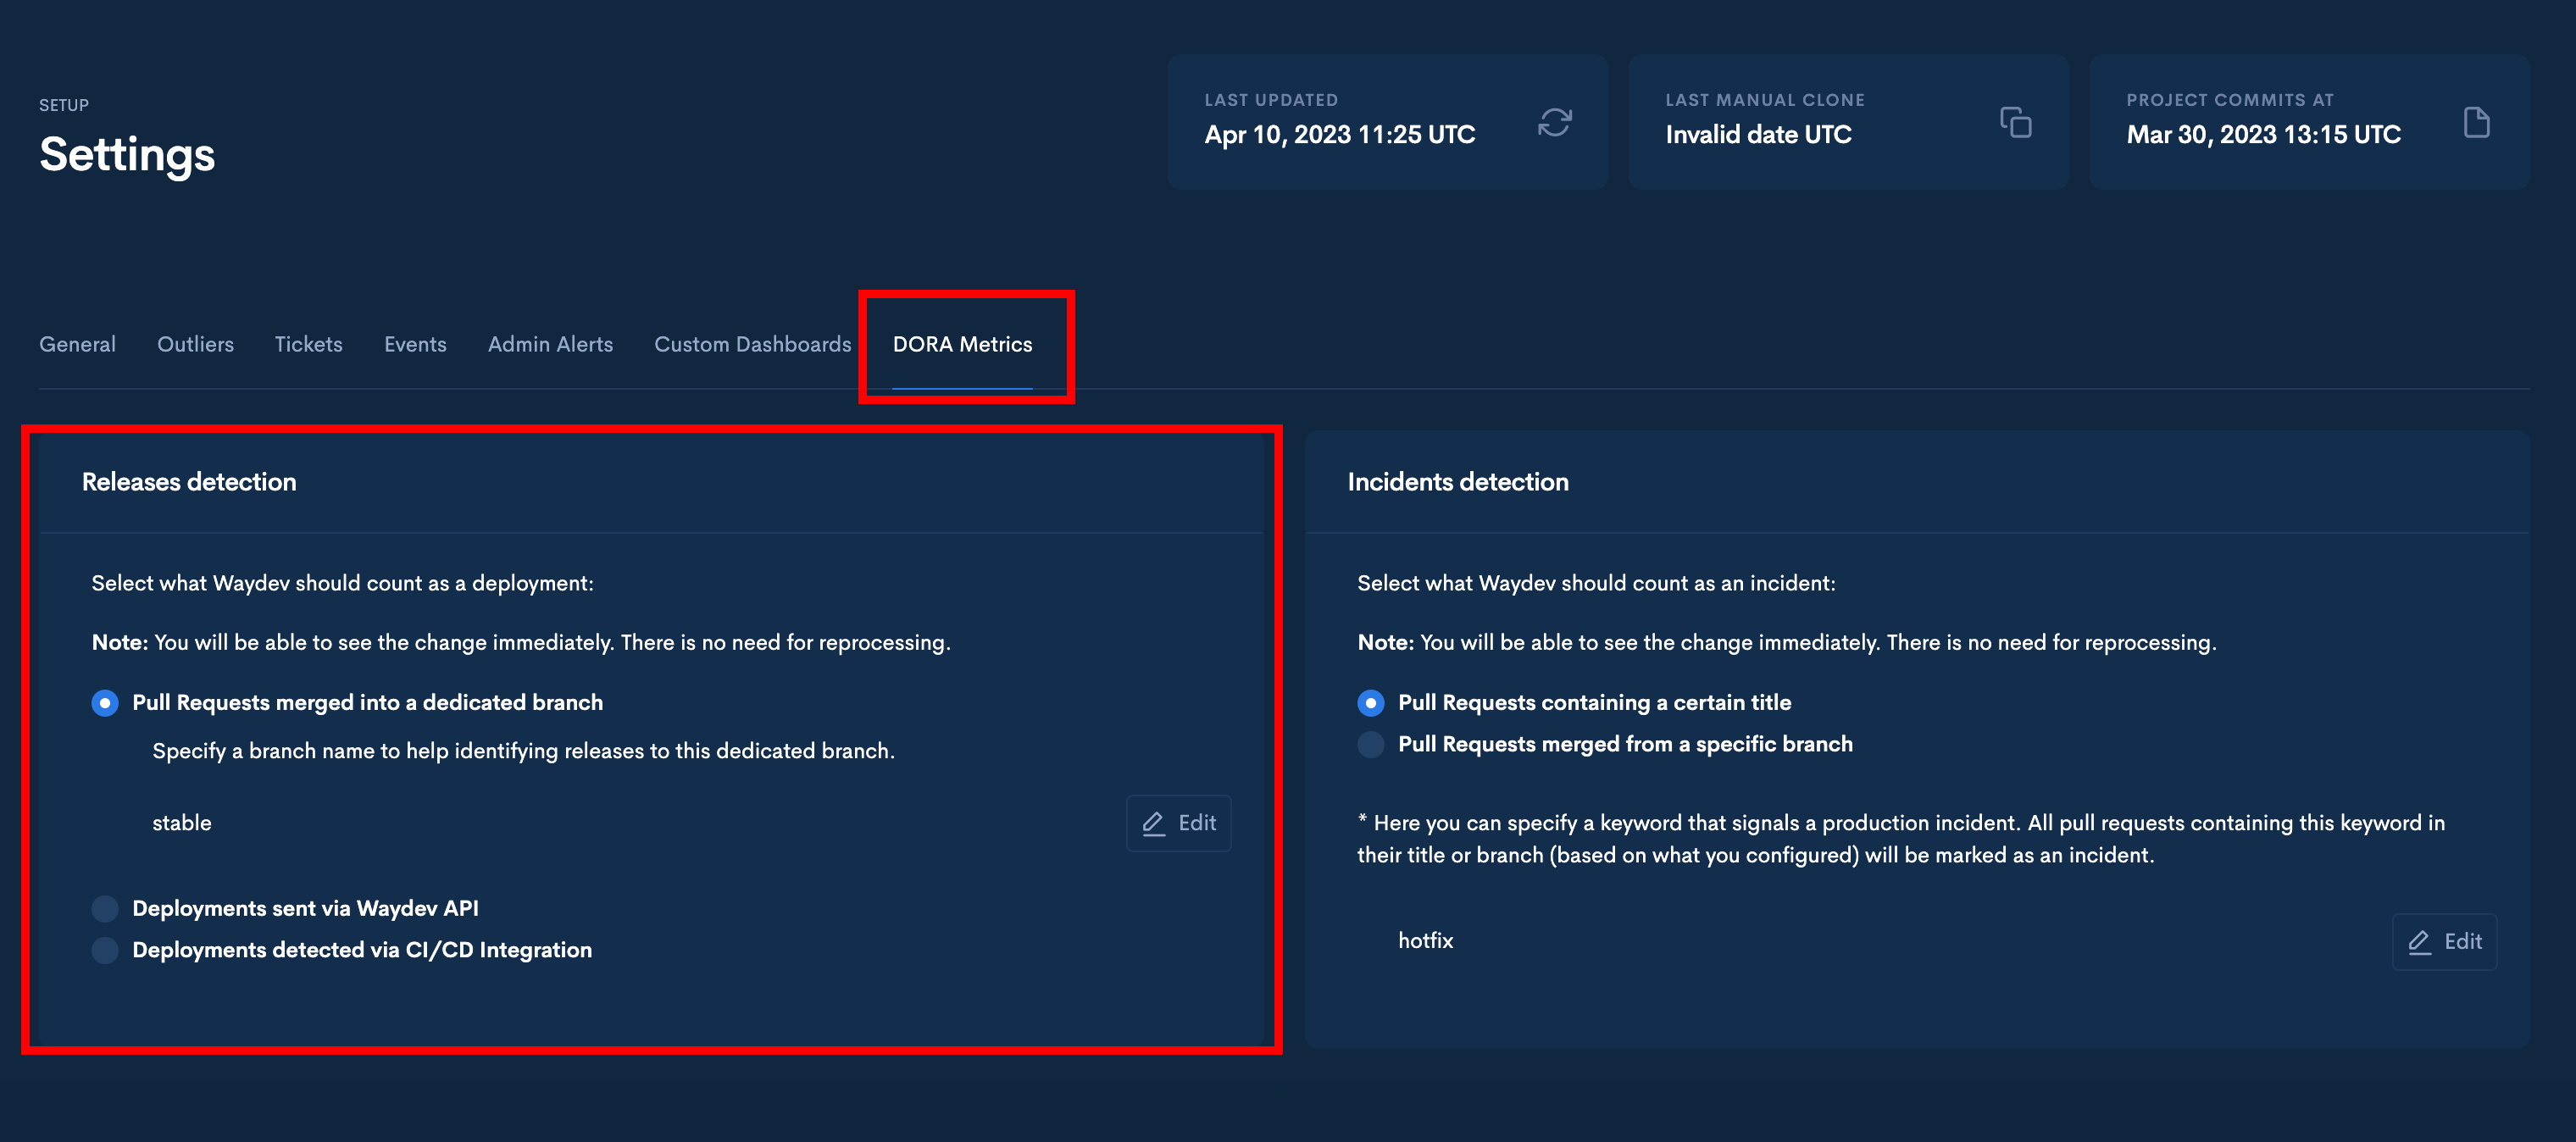Select Pull Requests containing a certain title
Screen dimensions: 2576x1142
[x=1370, y=703]
